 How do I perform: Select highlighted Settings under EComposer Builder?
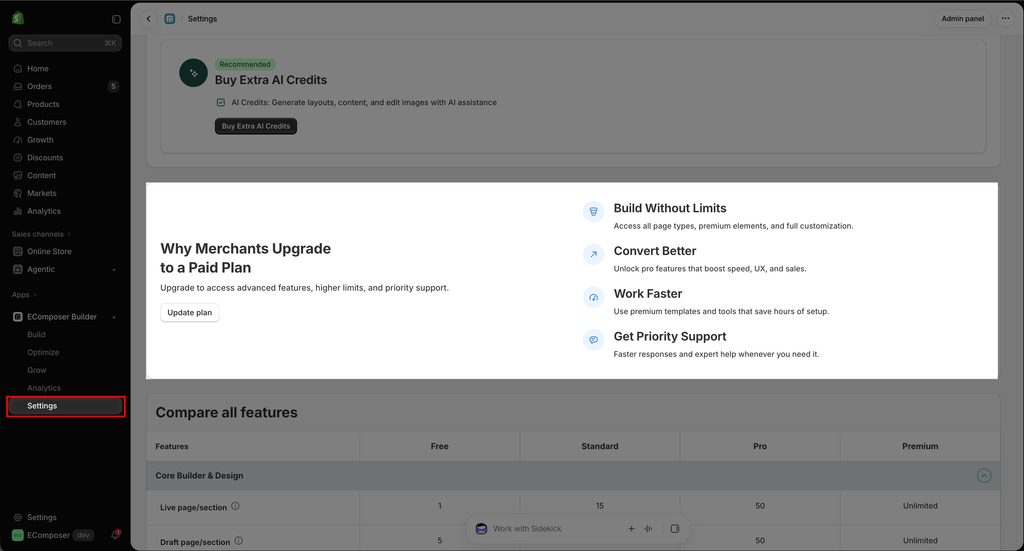click(65, 406)
